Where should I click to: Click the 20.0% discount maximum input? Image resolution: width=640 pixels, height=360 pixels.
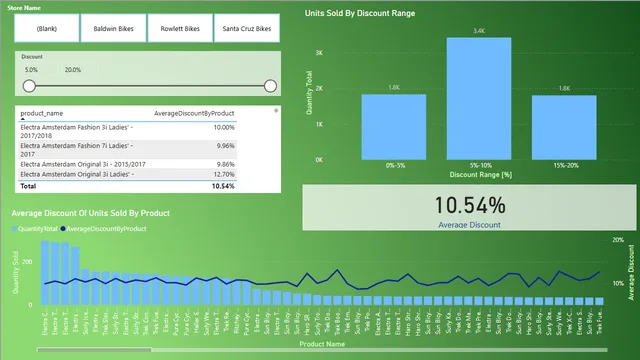(x=80, y=70)
